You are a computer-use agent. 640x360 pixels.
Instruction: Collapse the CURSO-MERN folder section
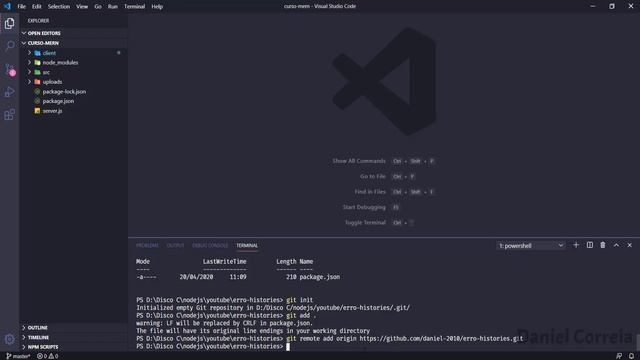click(43, 43)
